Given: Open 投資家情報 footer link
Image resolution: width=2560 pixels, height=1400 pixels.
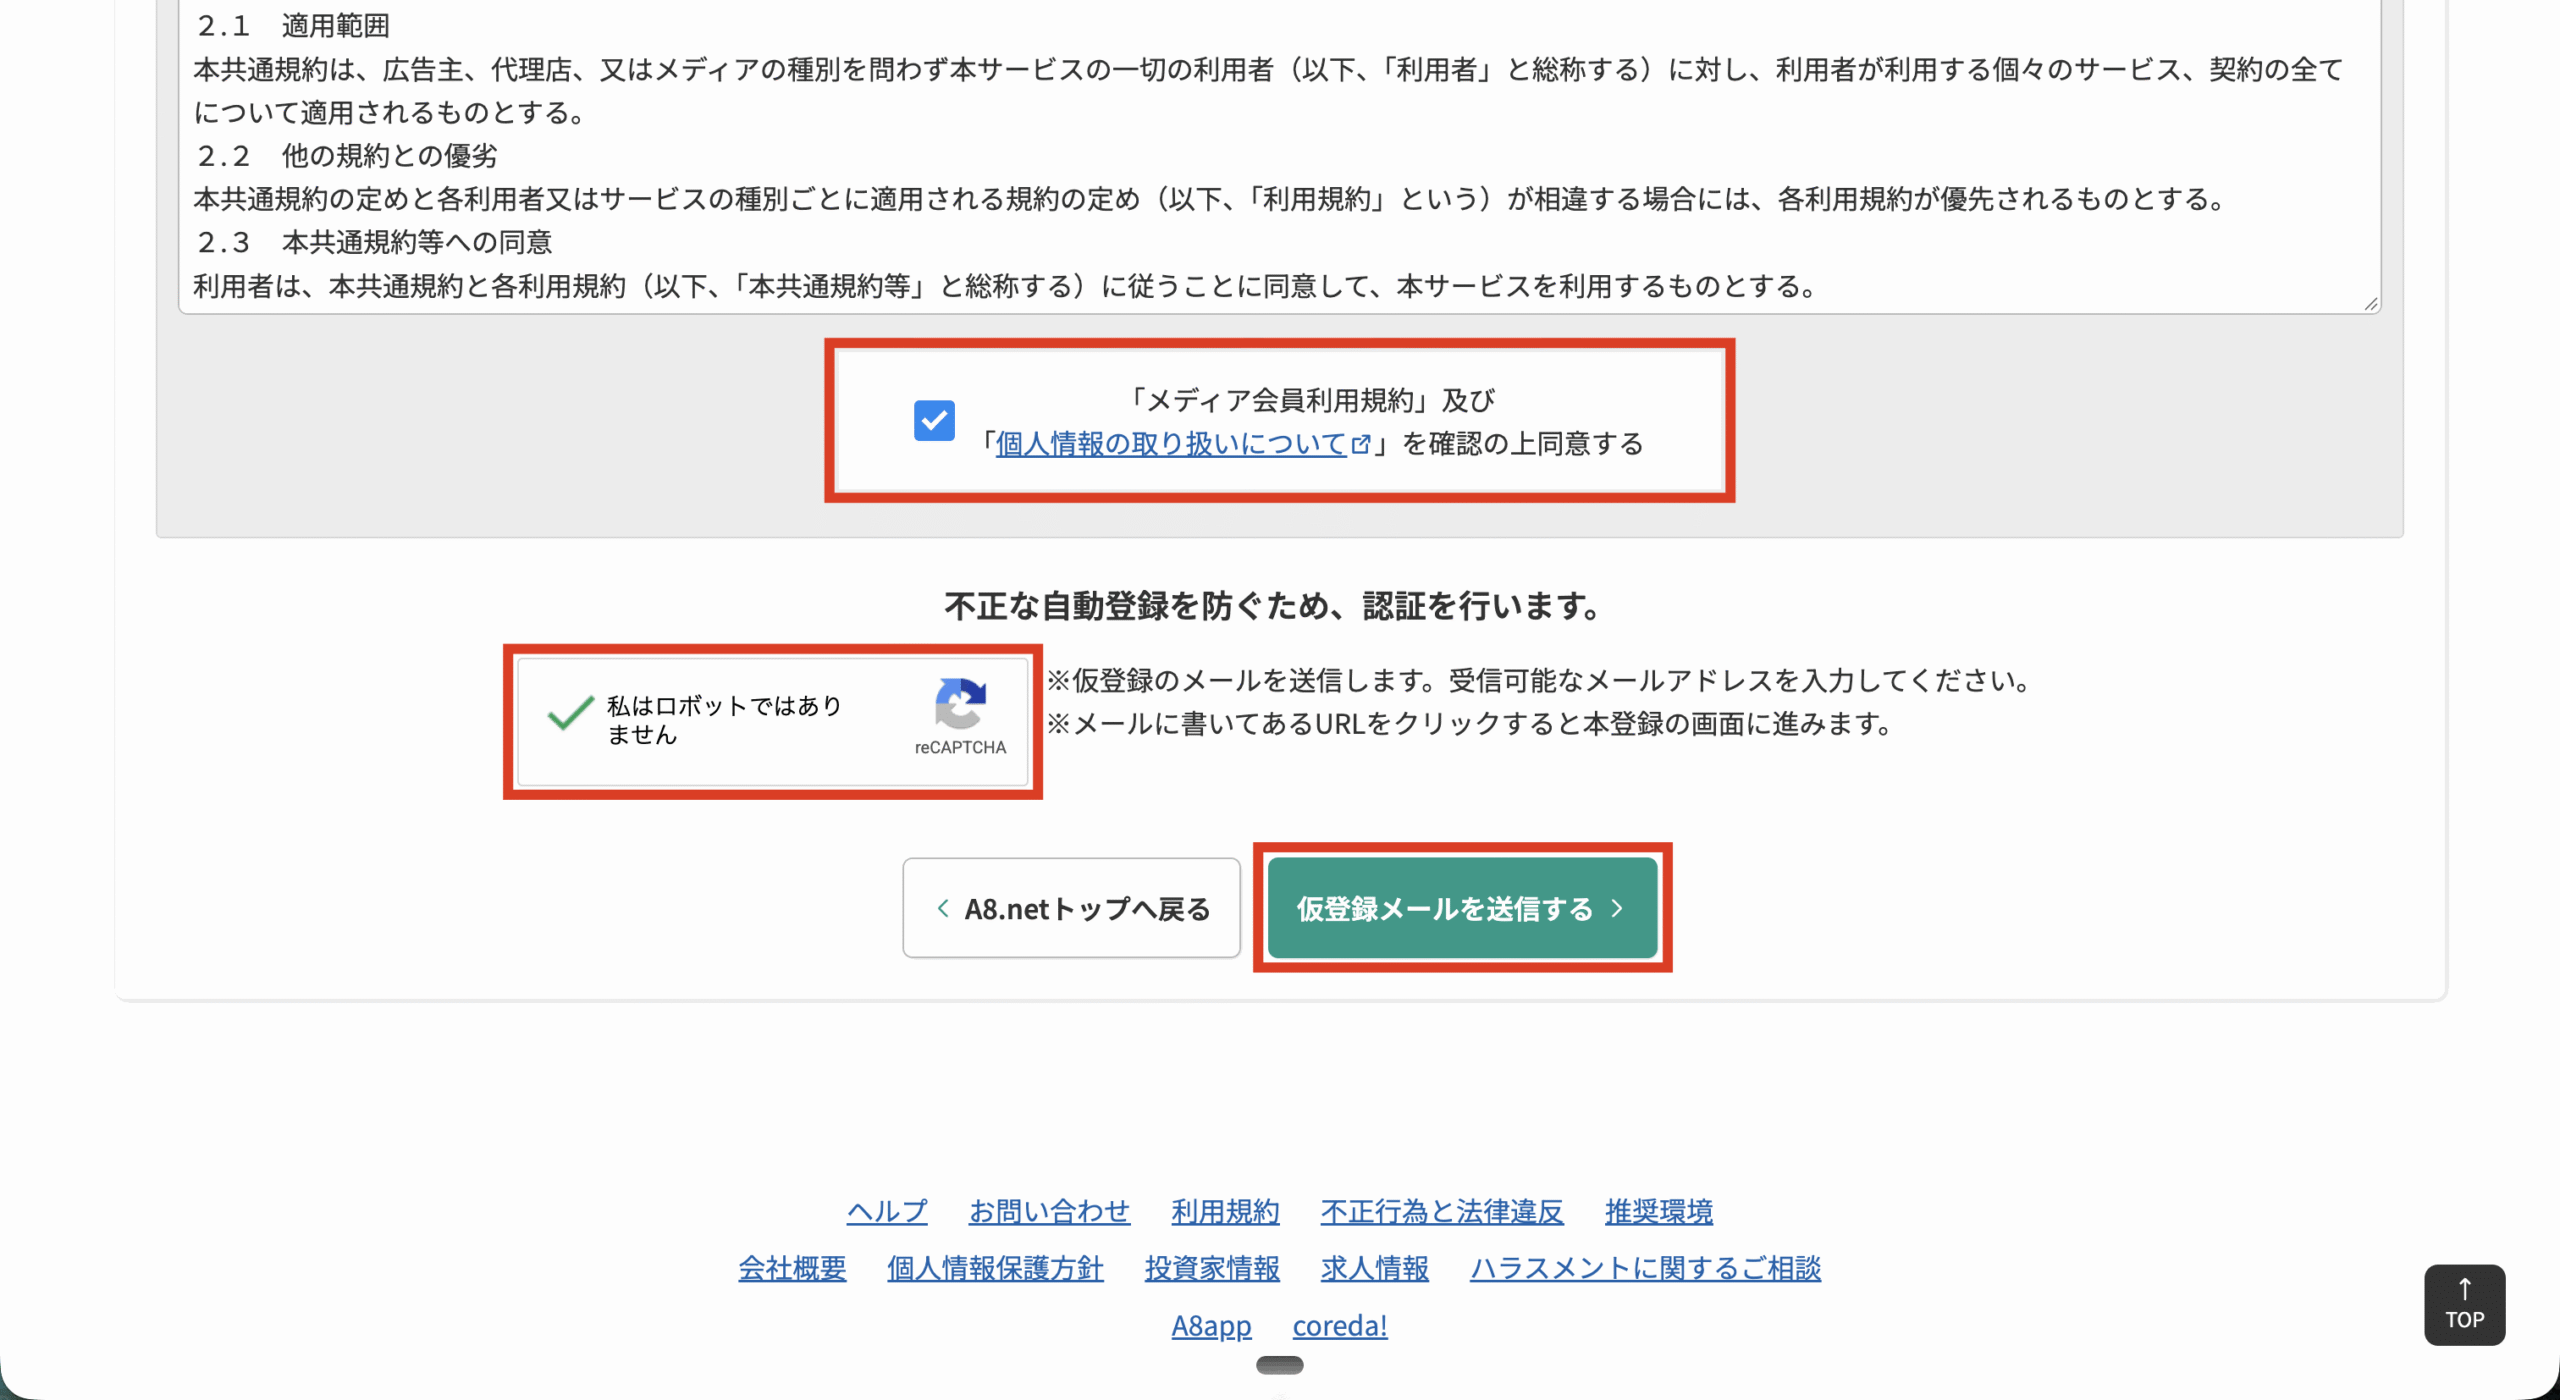Looking at the screenshot, I should coord(1212,1269).
